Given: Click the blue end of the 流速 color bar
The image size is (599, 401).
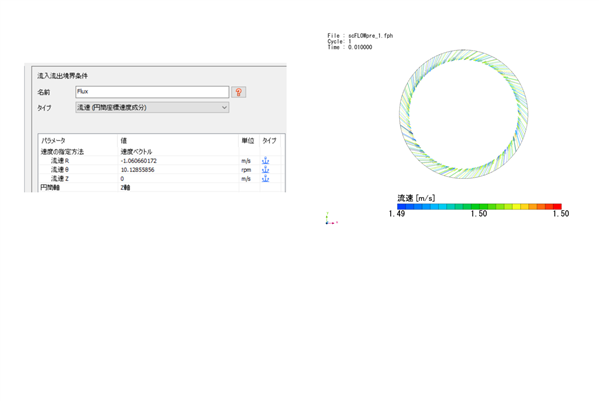Looking at the screenshot, I should point(401,207).
